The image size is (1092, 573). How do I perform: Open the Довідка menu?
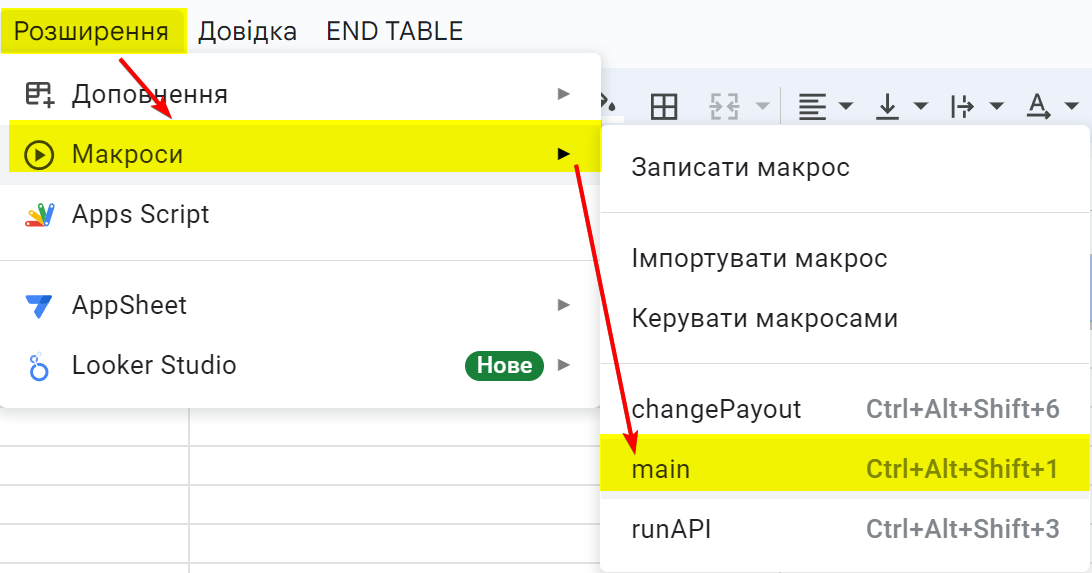click(x=247, y=31)
